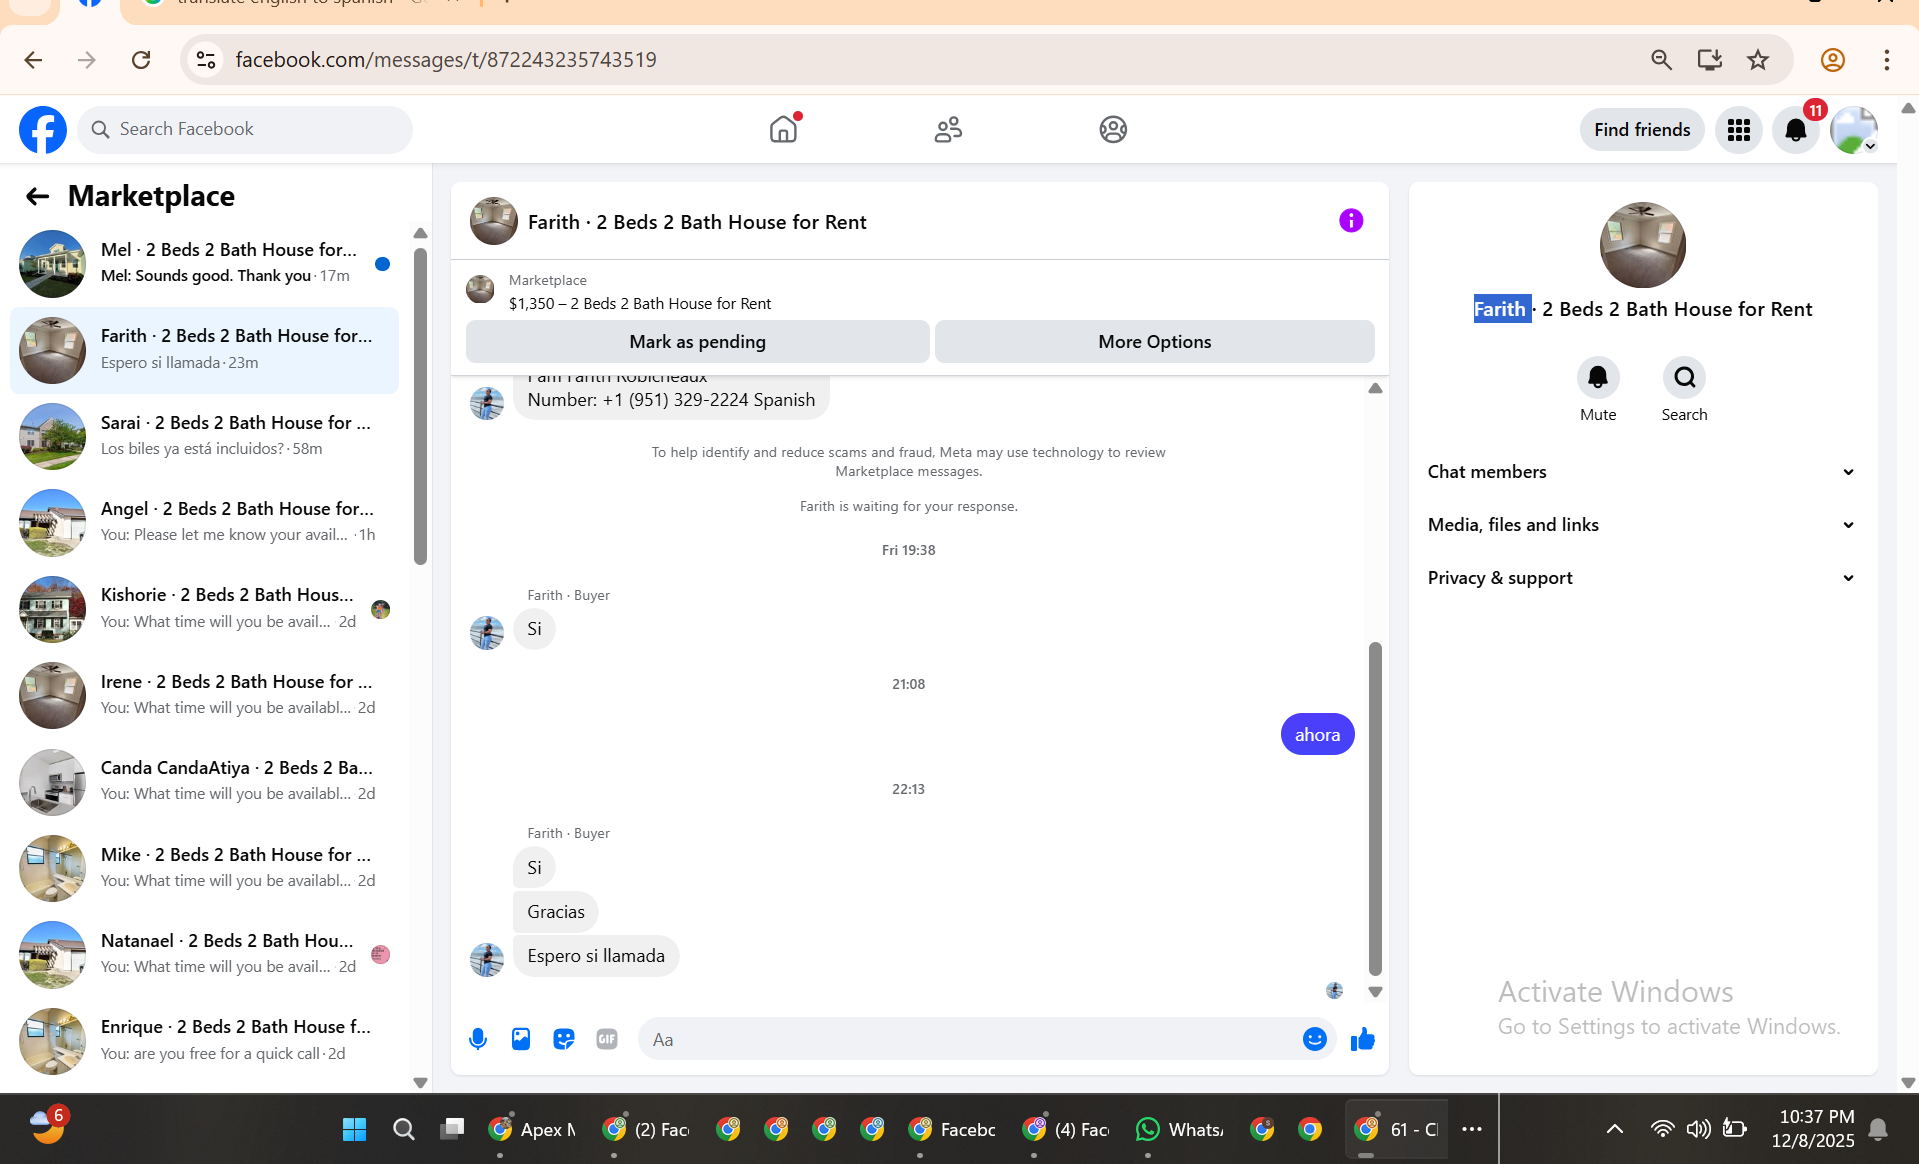Click the chat messages scrollbar thumb
Viewport: 1919px width, 1164px height.
(1375, 808)
